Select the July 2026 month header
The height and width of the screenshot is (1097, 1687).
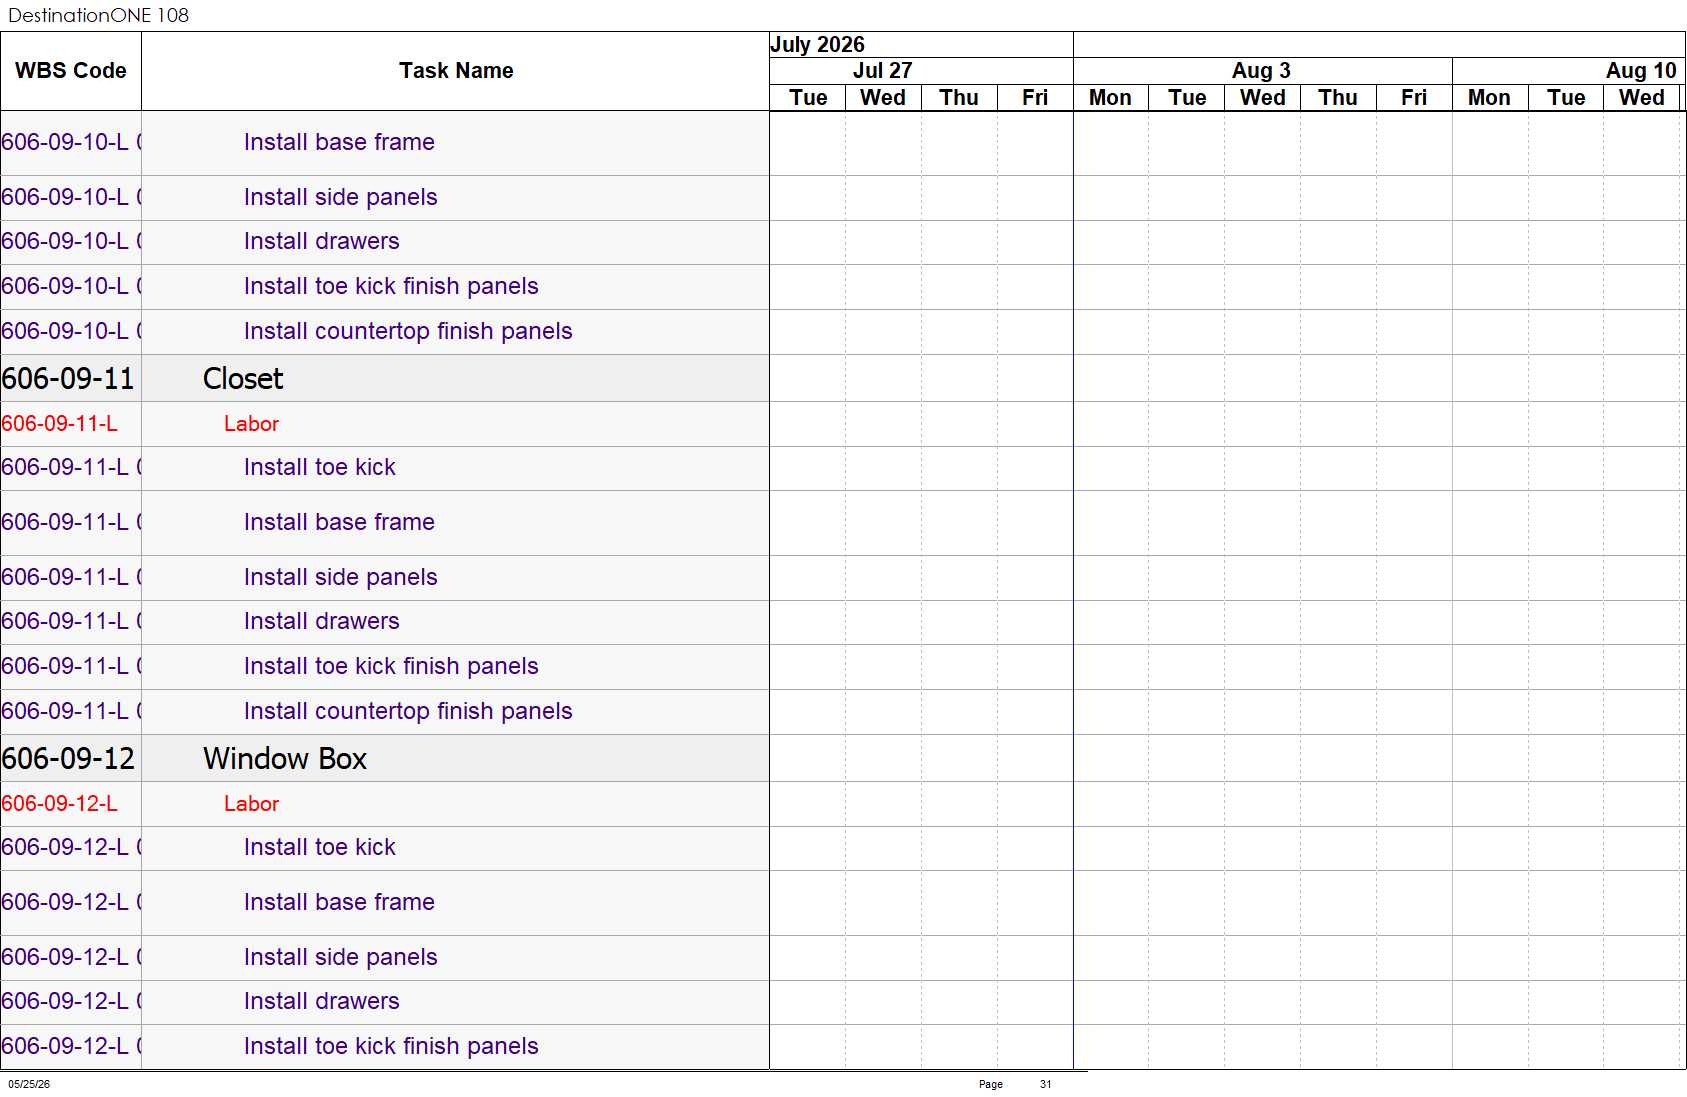[x=818, y=45]
